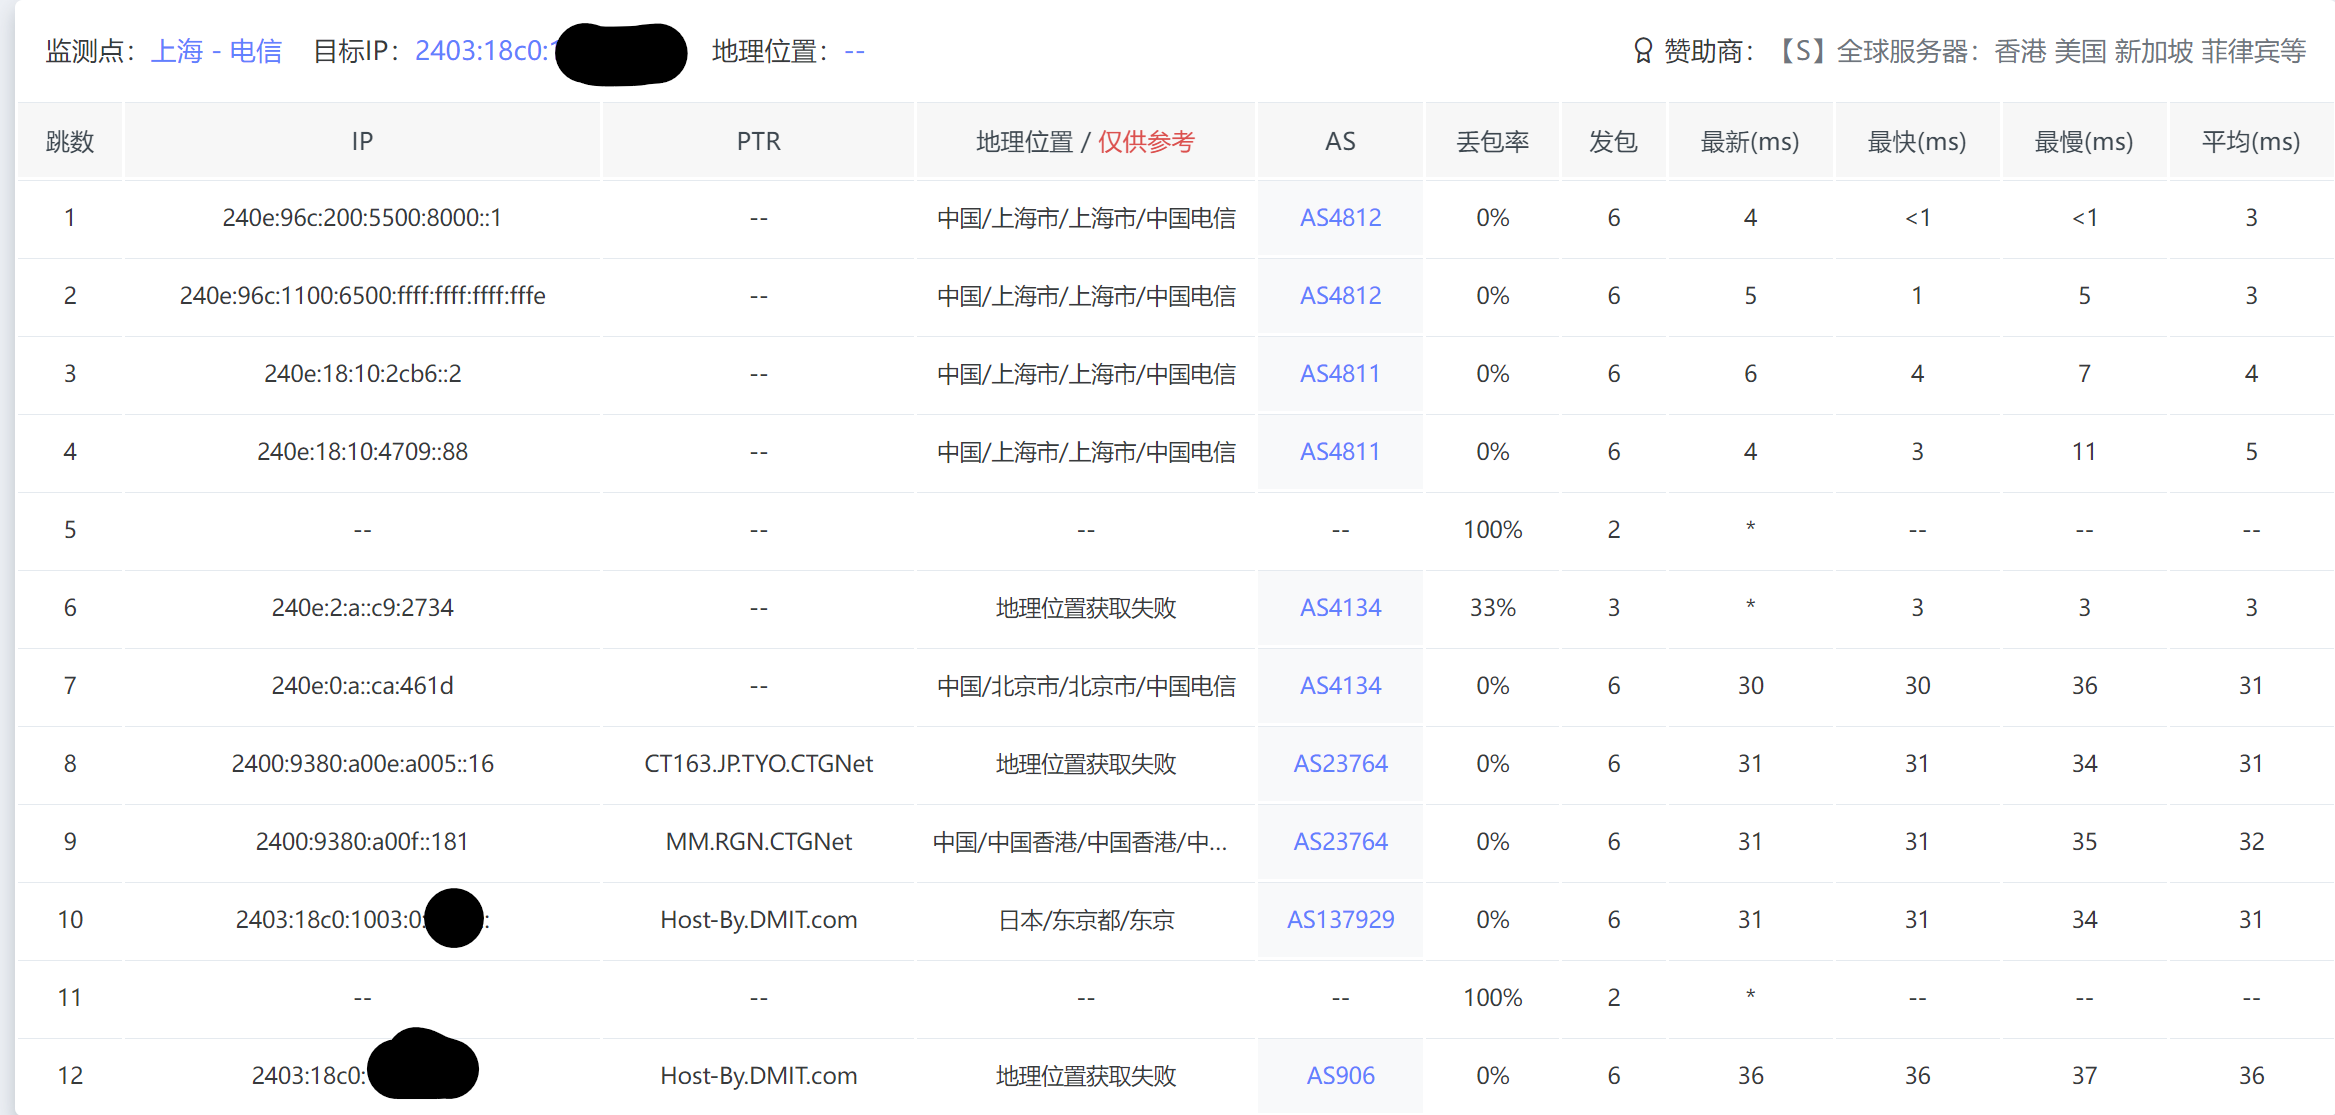The image size is (2335, 1115).
Task: Select PTR CT163.JP.TYO.CTGNet
Action: click(759, 764)
